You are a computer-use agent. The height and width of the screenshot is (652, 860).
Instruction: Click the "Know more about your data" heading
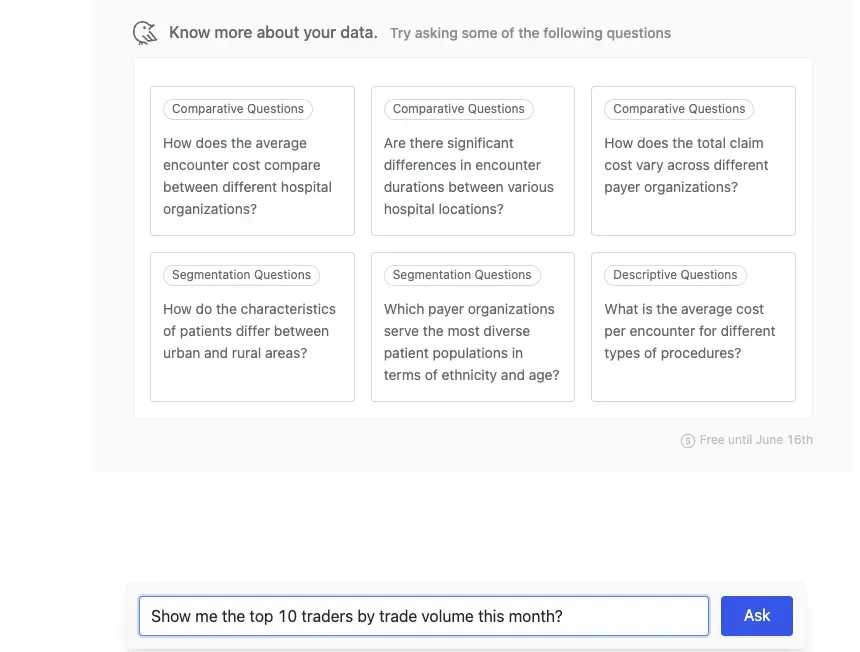[x=273, y=33]
